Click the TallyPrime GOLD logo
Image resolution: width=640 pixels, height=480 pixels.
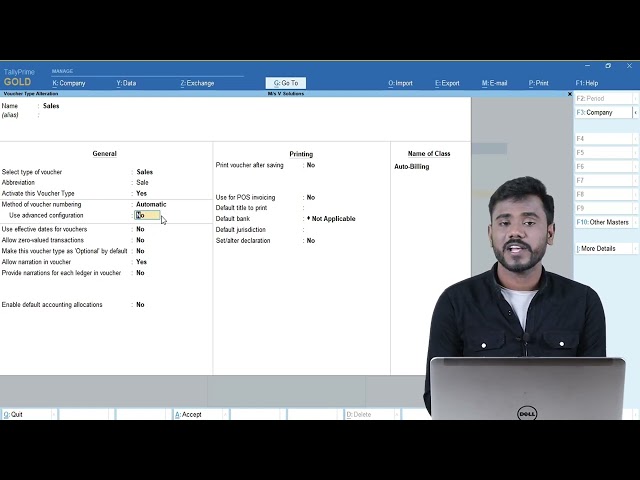19,77
